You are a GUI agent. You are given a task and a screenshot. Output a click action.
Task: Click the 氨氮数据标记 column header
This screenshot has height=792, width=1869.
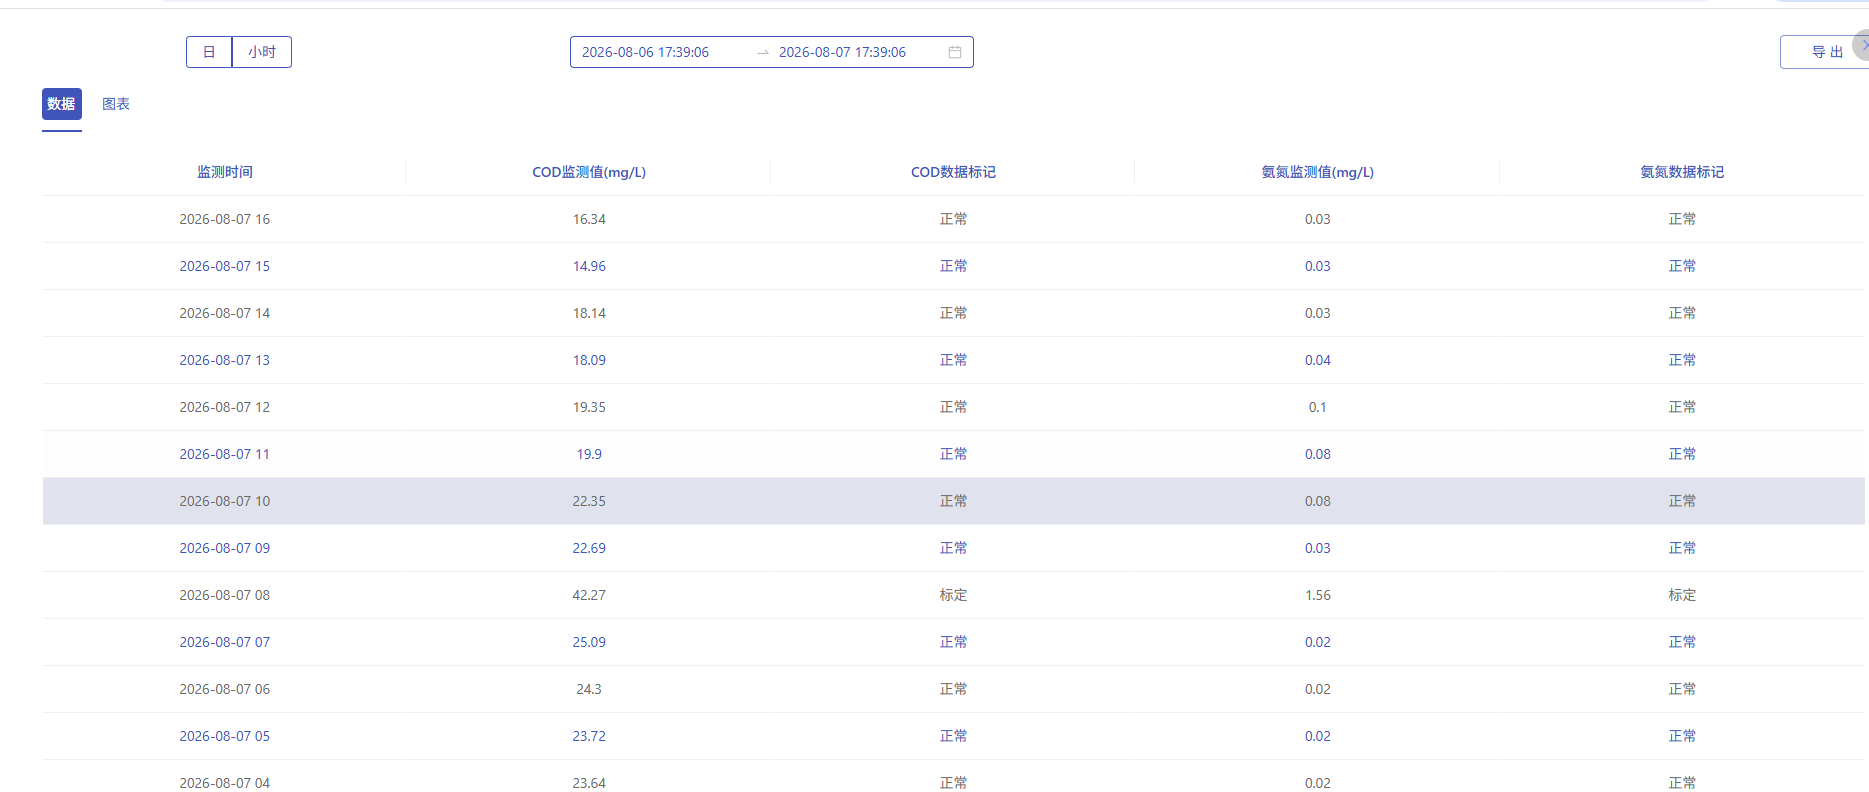(x=1682, y=172)
